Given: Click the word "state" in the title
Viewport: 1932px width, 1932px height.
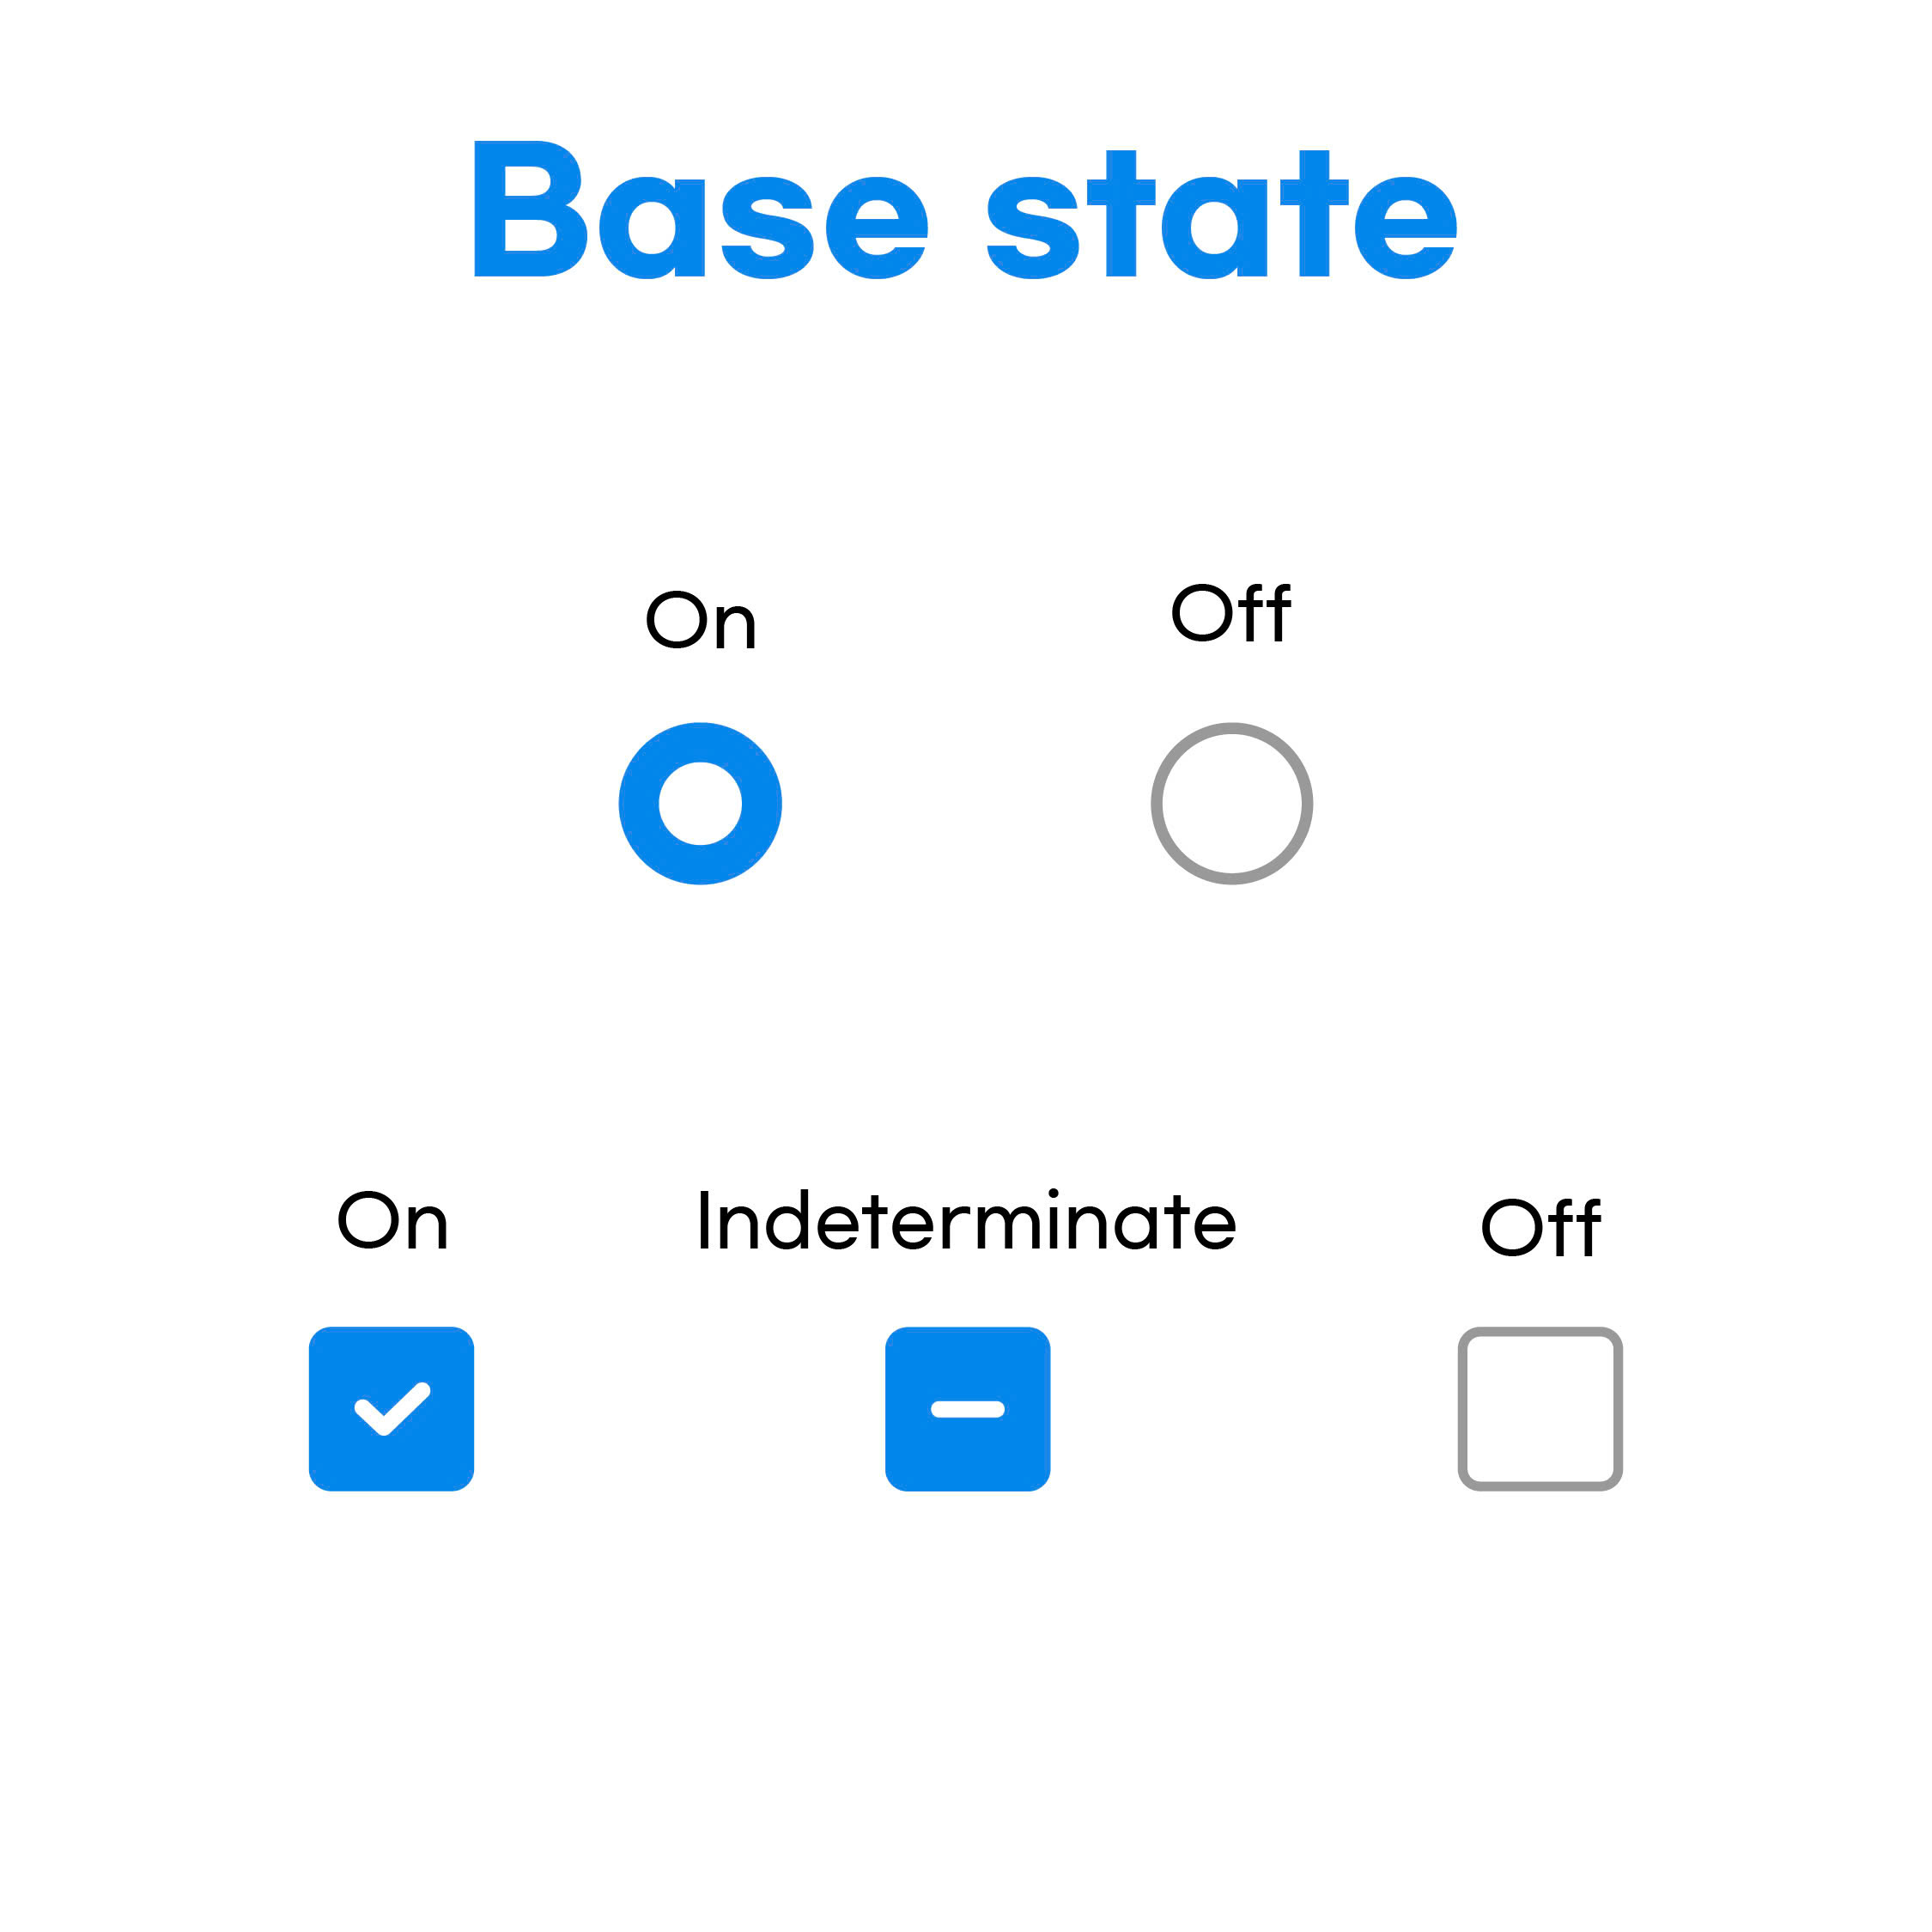Looking at the screenshot, I should click(1222, 214).
